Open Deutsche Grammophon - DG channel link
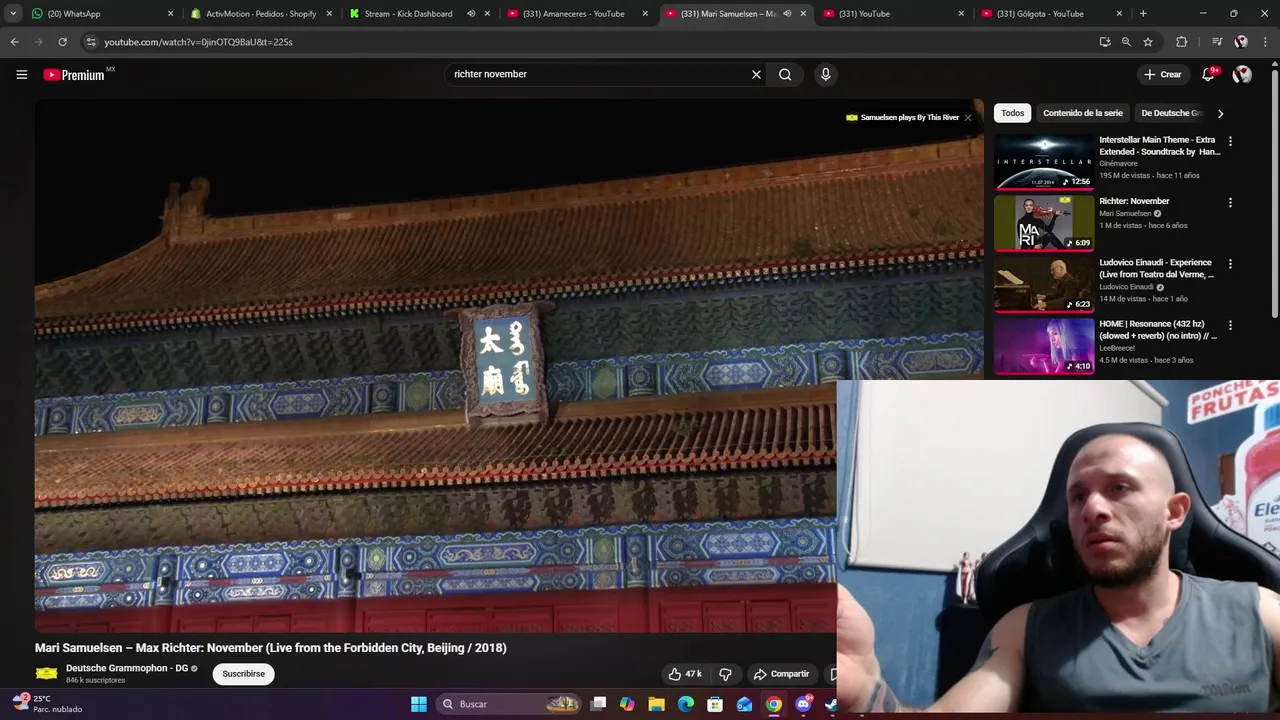This screenshot has width=1280, height=720. point(127,668)
